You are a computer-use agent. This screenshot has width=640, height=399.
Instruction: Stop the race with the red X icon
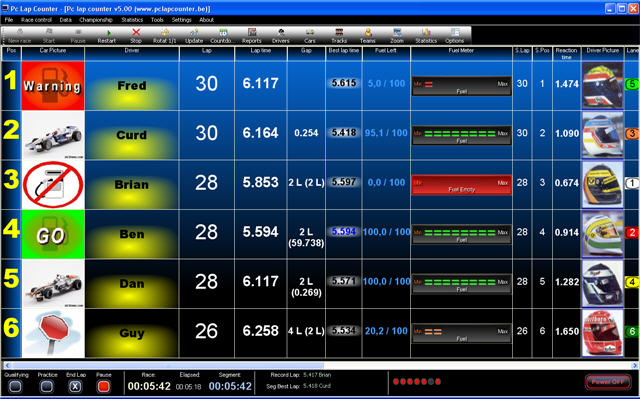pos(136,35)
